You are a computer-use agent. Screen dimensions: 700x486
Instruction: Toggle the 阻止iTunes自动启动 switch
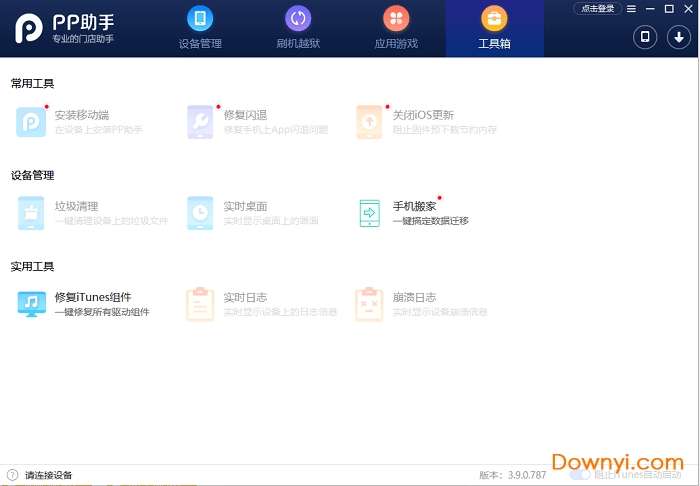coord(580,475)
